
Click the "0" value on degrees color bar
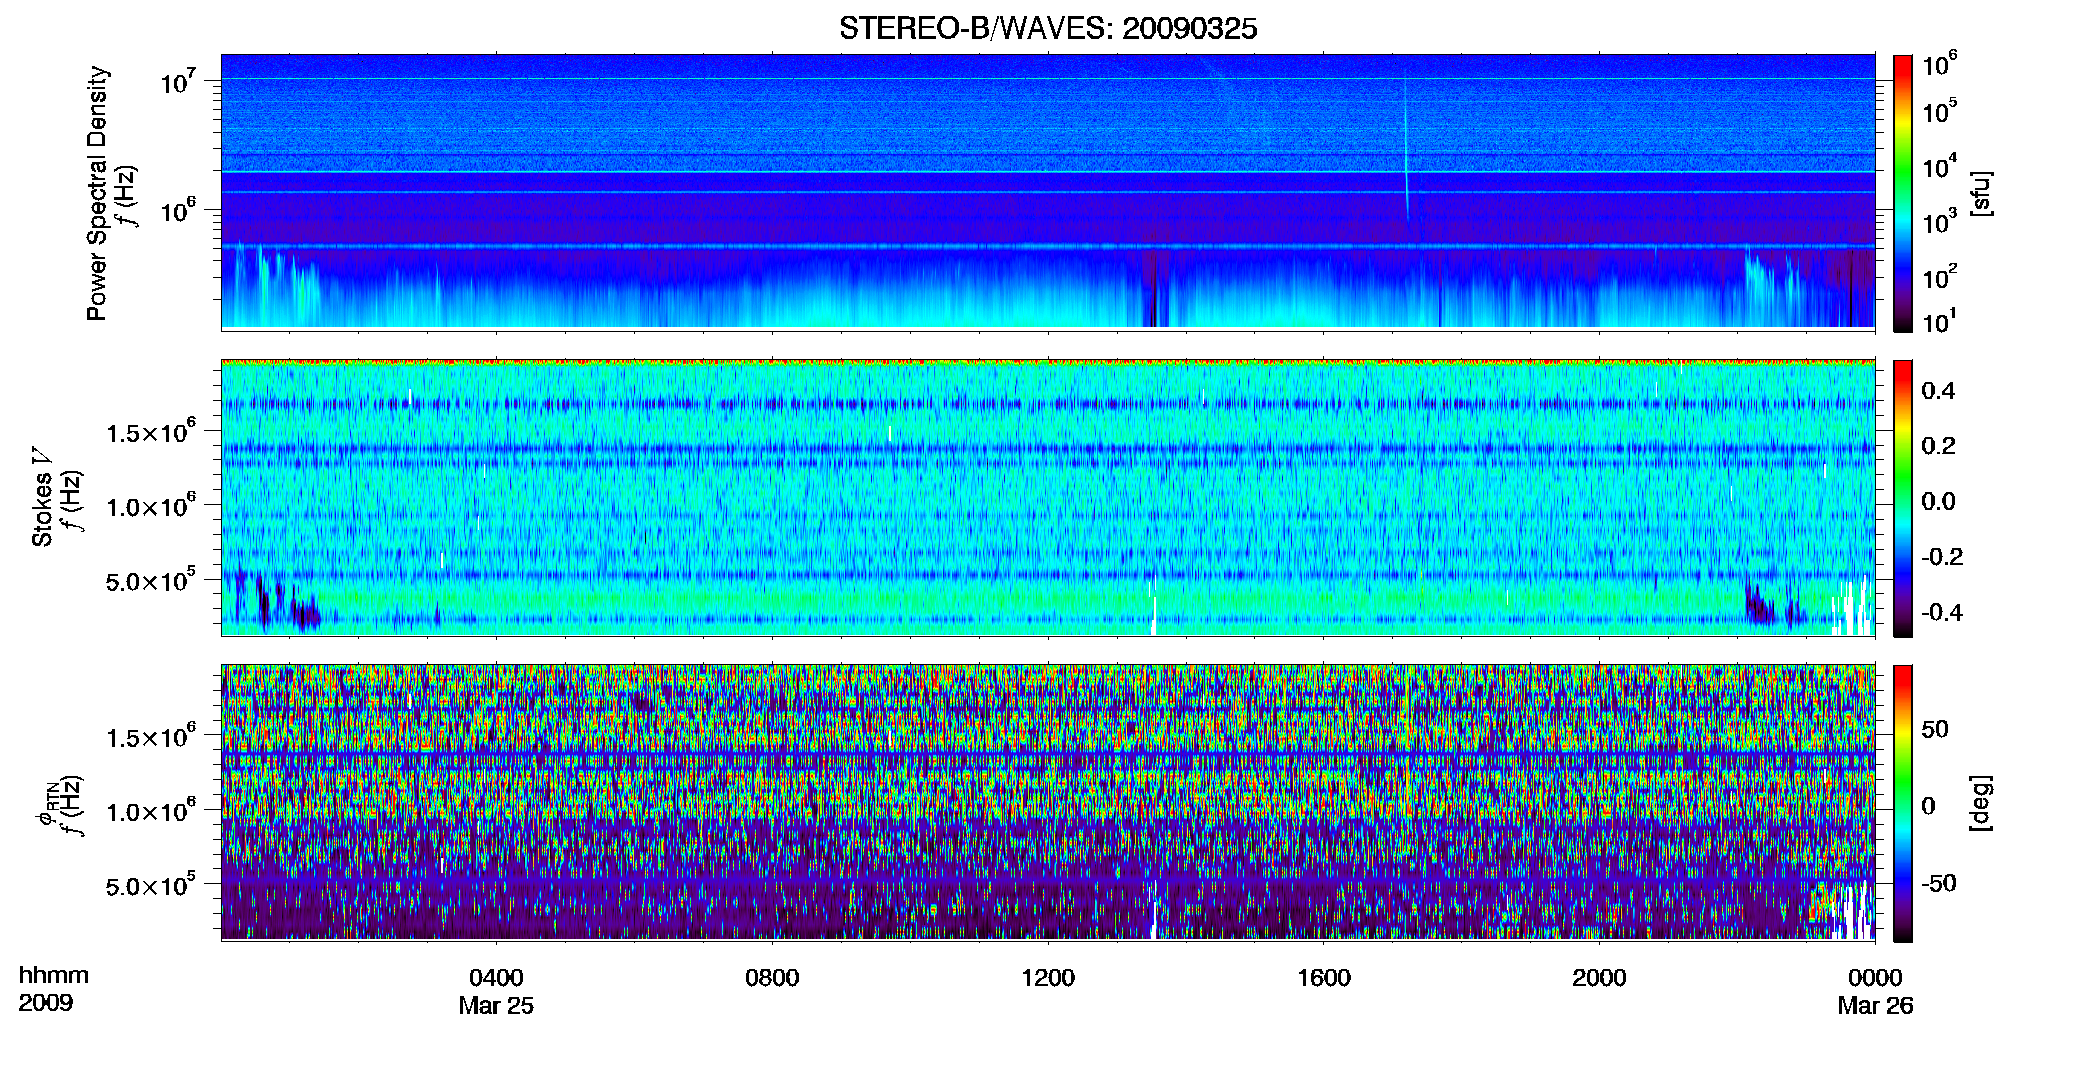pyautogui.click(x=1929, y=806)
